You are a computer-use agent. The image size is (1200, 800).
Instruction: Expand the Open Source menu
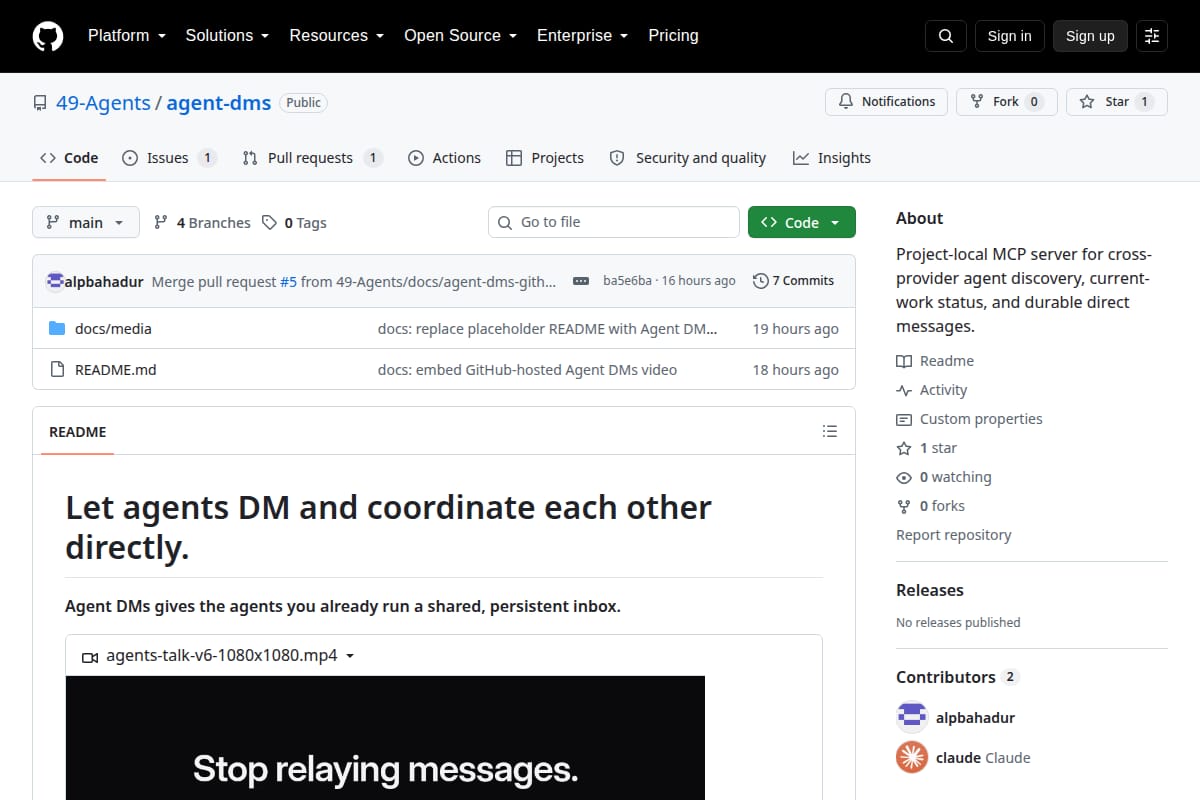(x=461, y=36)
